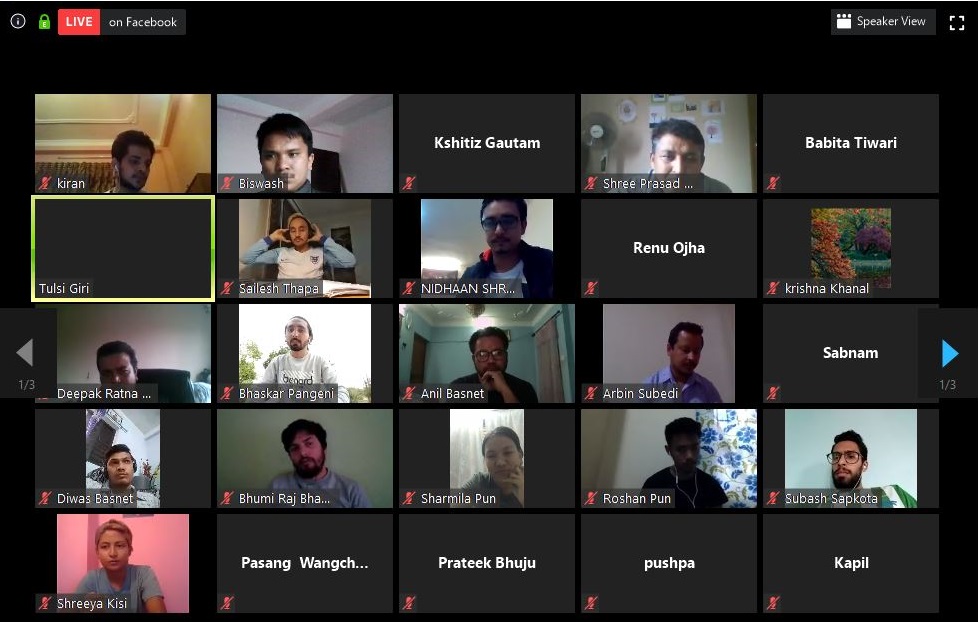Image resolution: width=978 pixels, height=622 pixels.
Task: Open the meeting information icon
Action: tap(18, 21)
